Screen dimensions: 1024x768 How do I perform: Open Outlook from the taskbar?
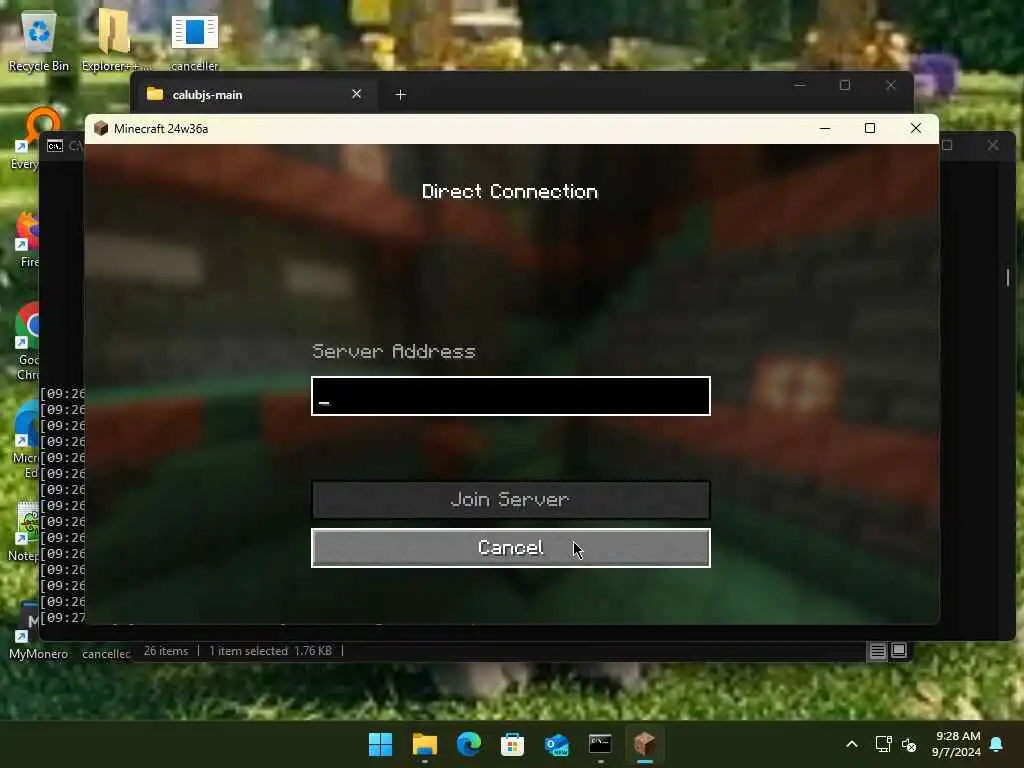tap(556, 744)
